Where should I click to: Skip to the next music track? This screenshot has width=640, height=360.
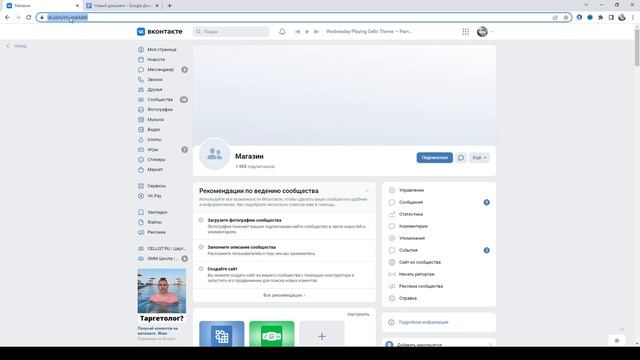click(316, 31)
